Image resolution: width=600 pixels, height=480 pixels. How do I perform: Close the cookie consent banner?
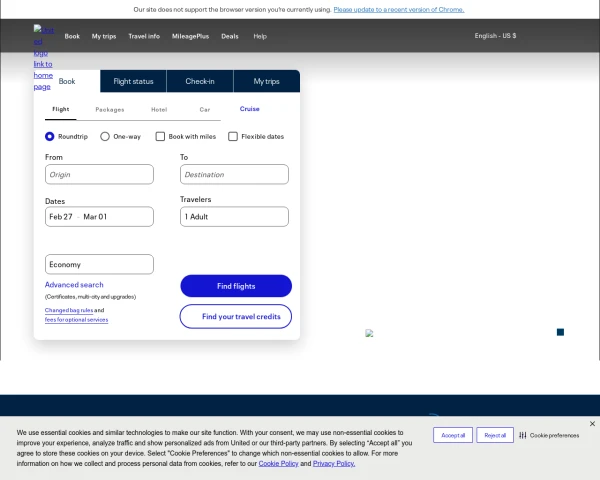tap(592, 424)
